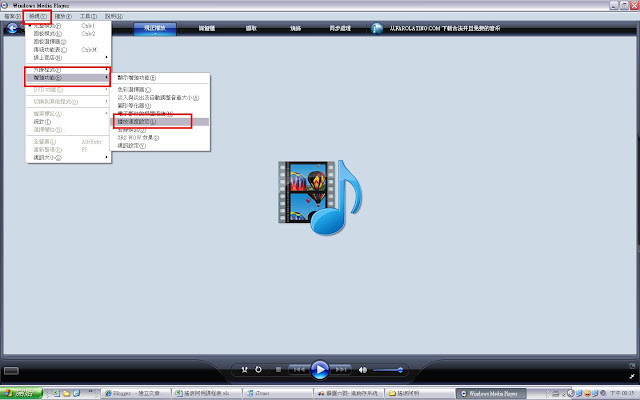Toggle repeat in the playback controls

point(258,370)
